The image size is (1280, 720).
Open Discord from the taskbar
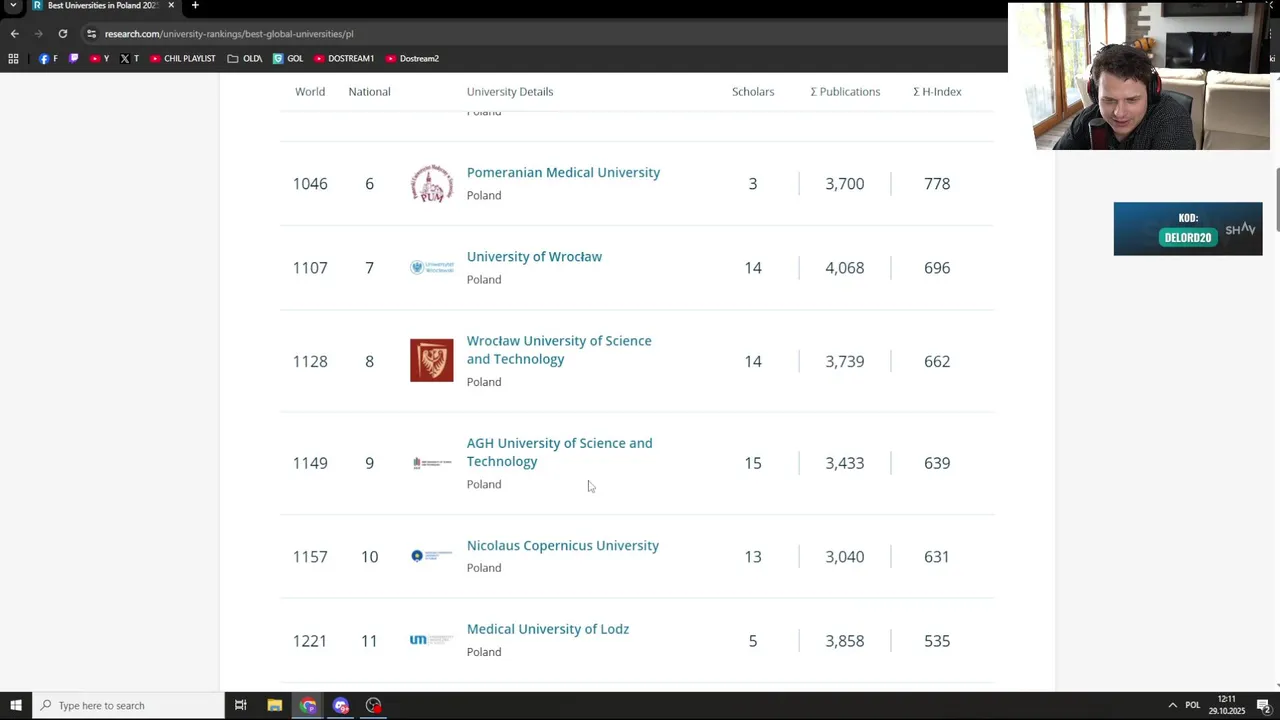(341, 705)
